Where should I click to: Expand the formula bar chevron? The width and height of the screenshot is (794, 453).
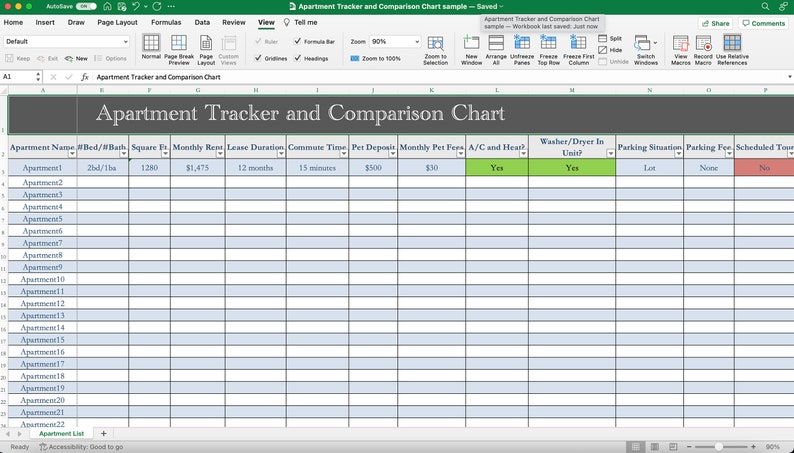click(x=789, y=77)
